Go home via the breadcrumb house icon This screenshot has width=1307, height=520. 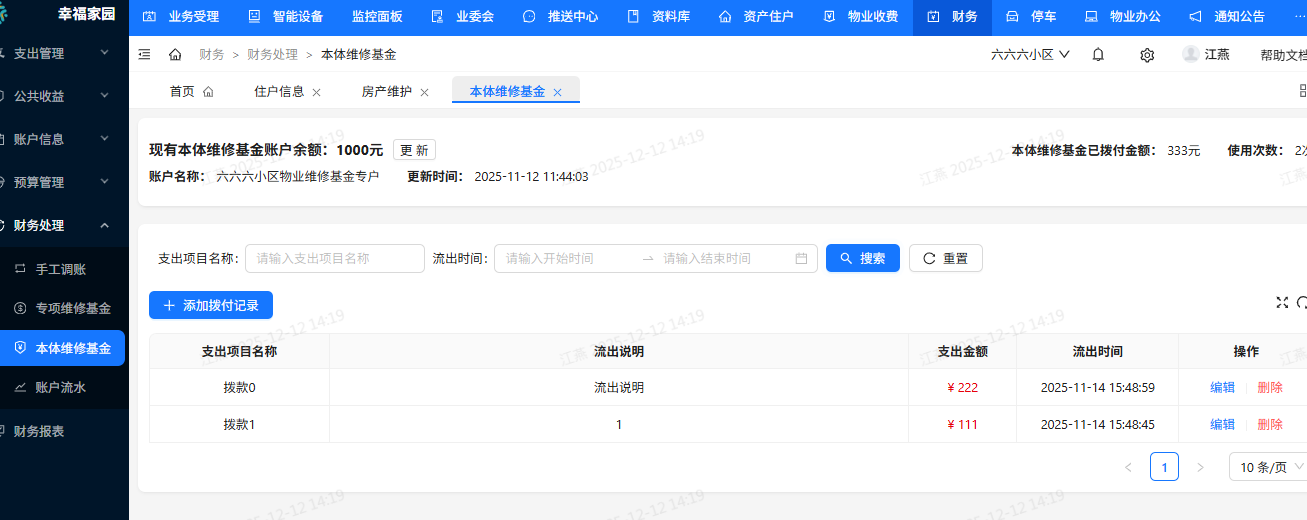[175, 54]
